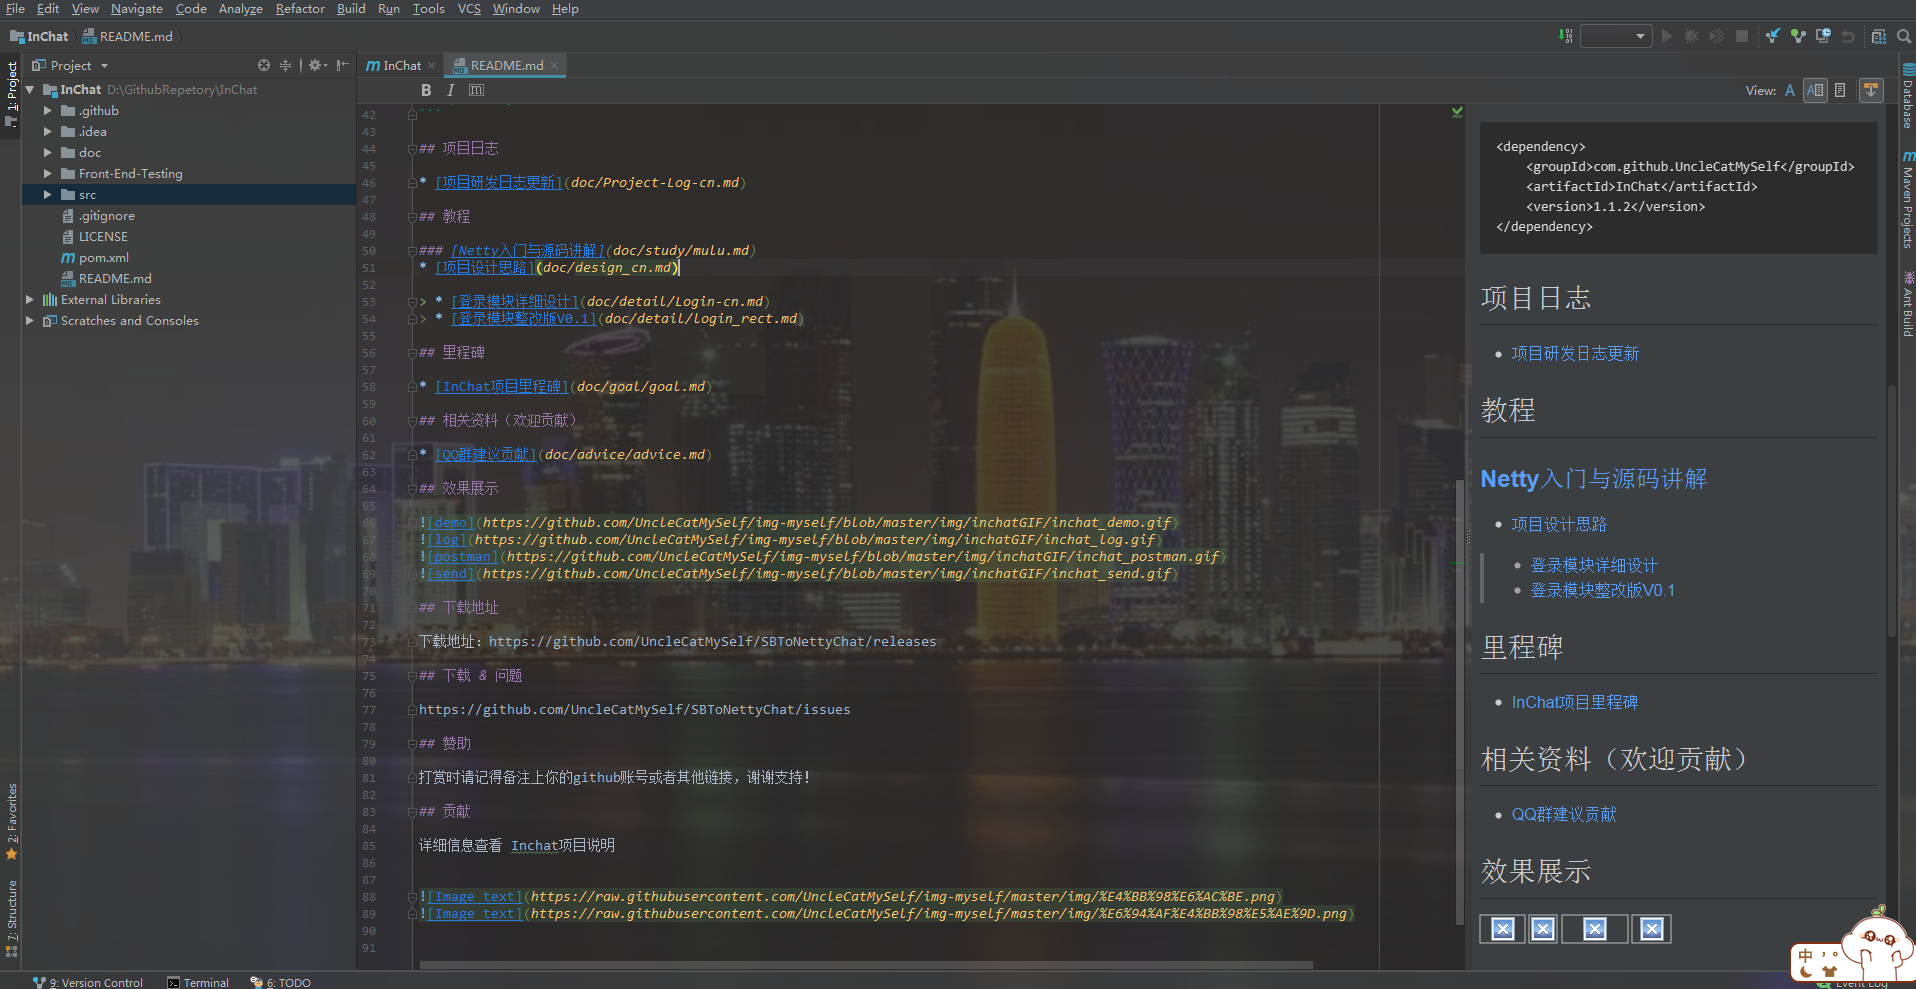Open InChat项目里程碑 link in preview
1916x989 pixels.
pos(1575,702)
